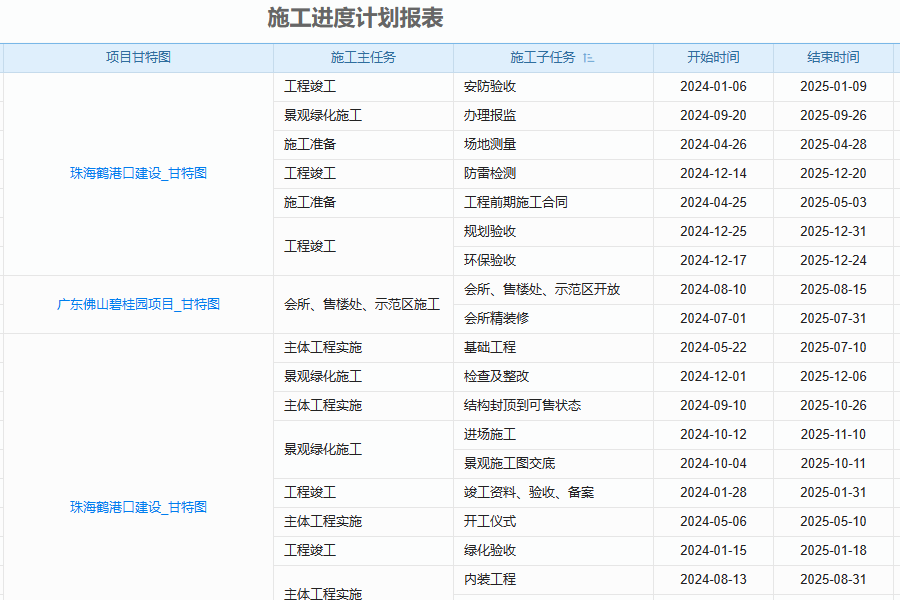The height and width of the screenshot is (600, 900).
Task: Click end date 2025-08-31
Action: click(x=833, y=579)
